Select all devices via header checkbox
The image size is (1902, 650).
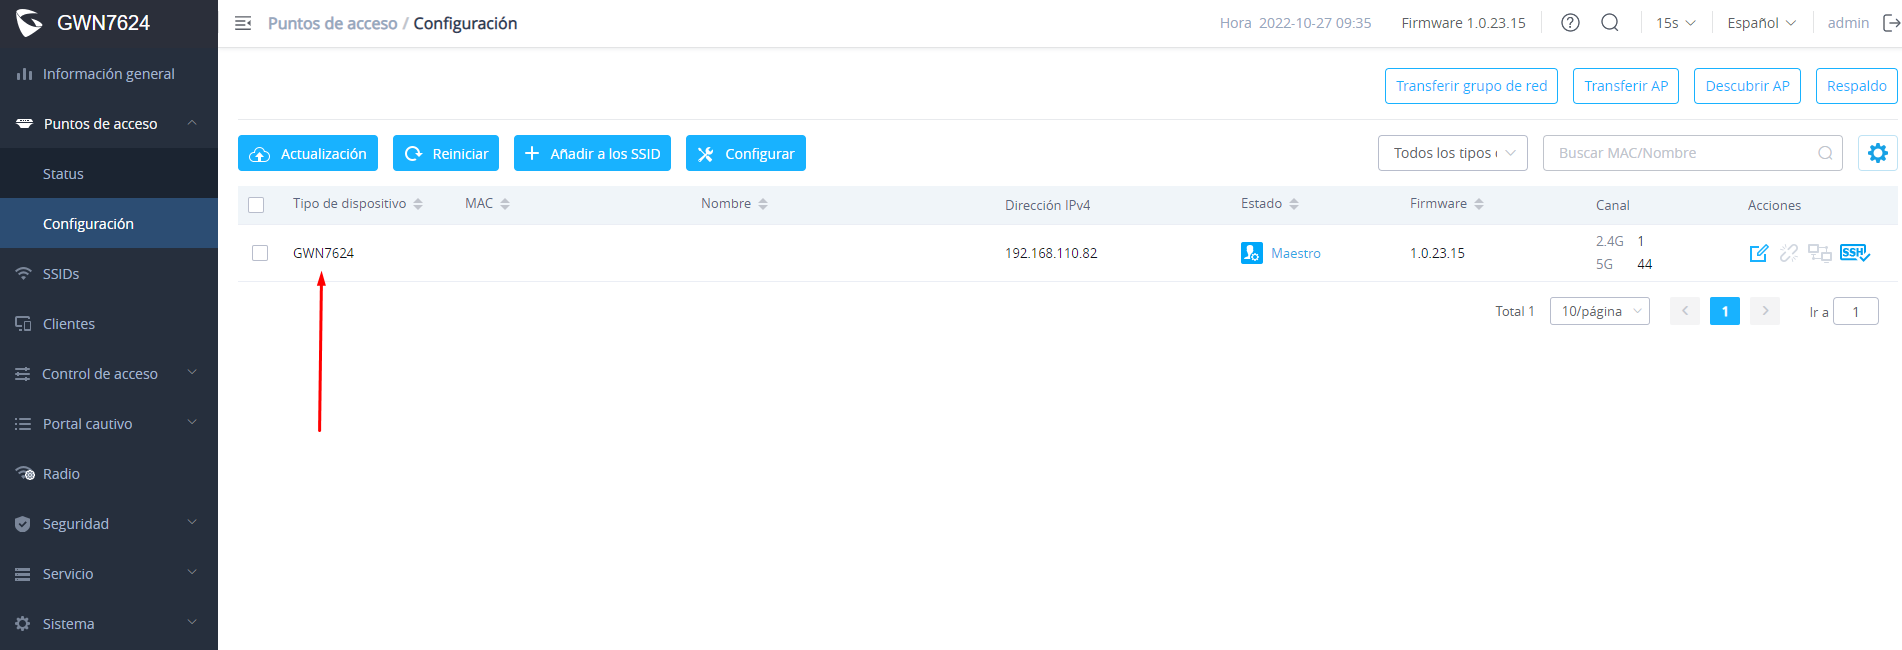[x=256, y=205]
